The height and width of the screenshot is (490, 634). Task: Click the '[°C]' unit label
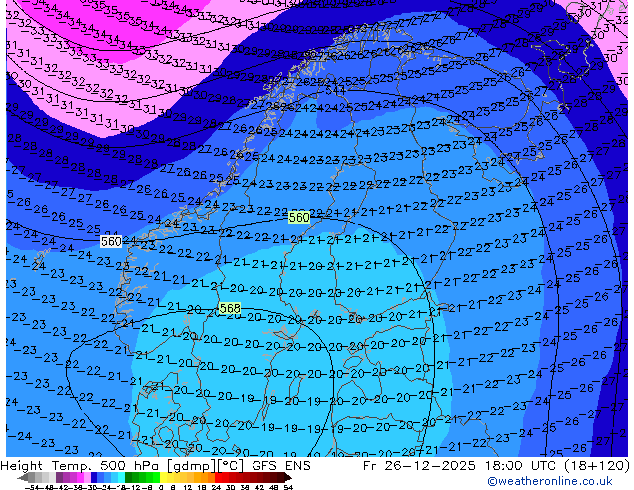point(230,466)
